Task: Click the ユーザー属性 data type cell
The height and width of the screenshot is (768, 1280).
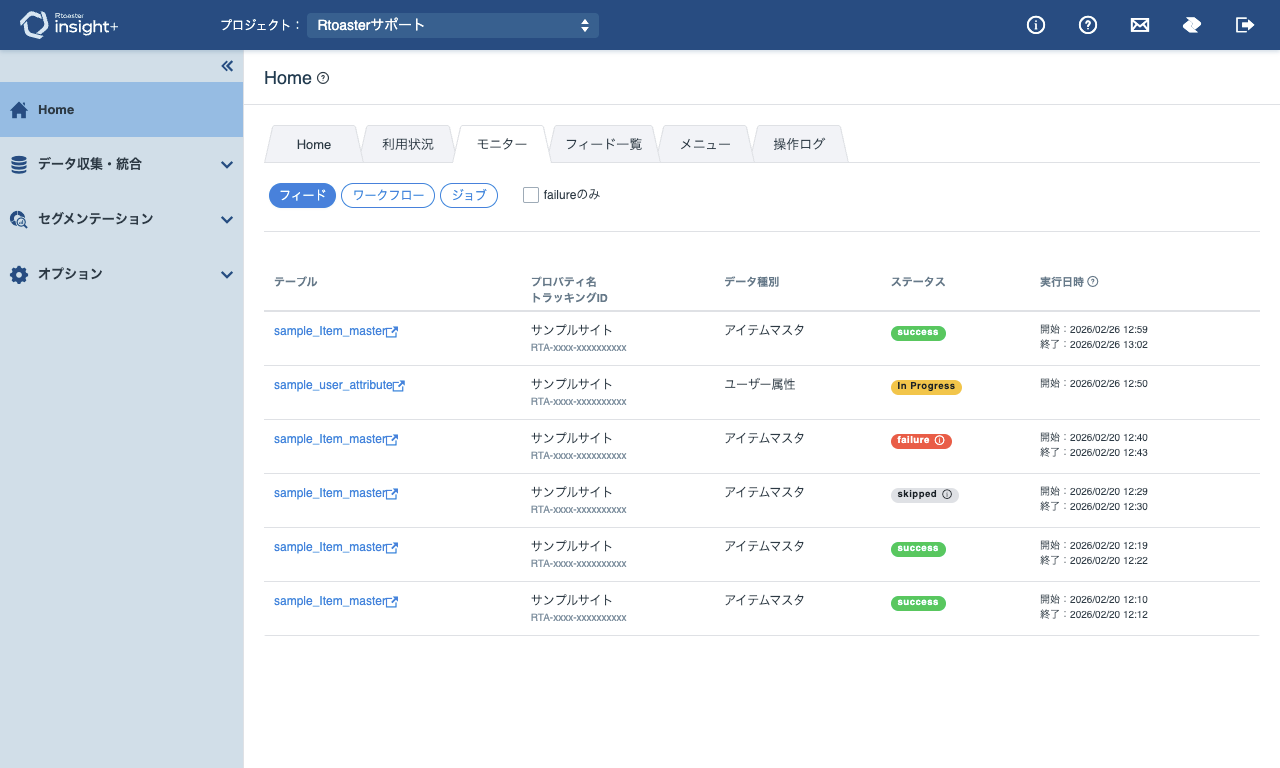Action: pos(760,384)
